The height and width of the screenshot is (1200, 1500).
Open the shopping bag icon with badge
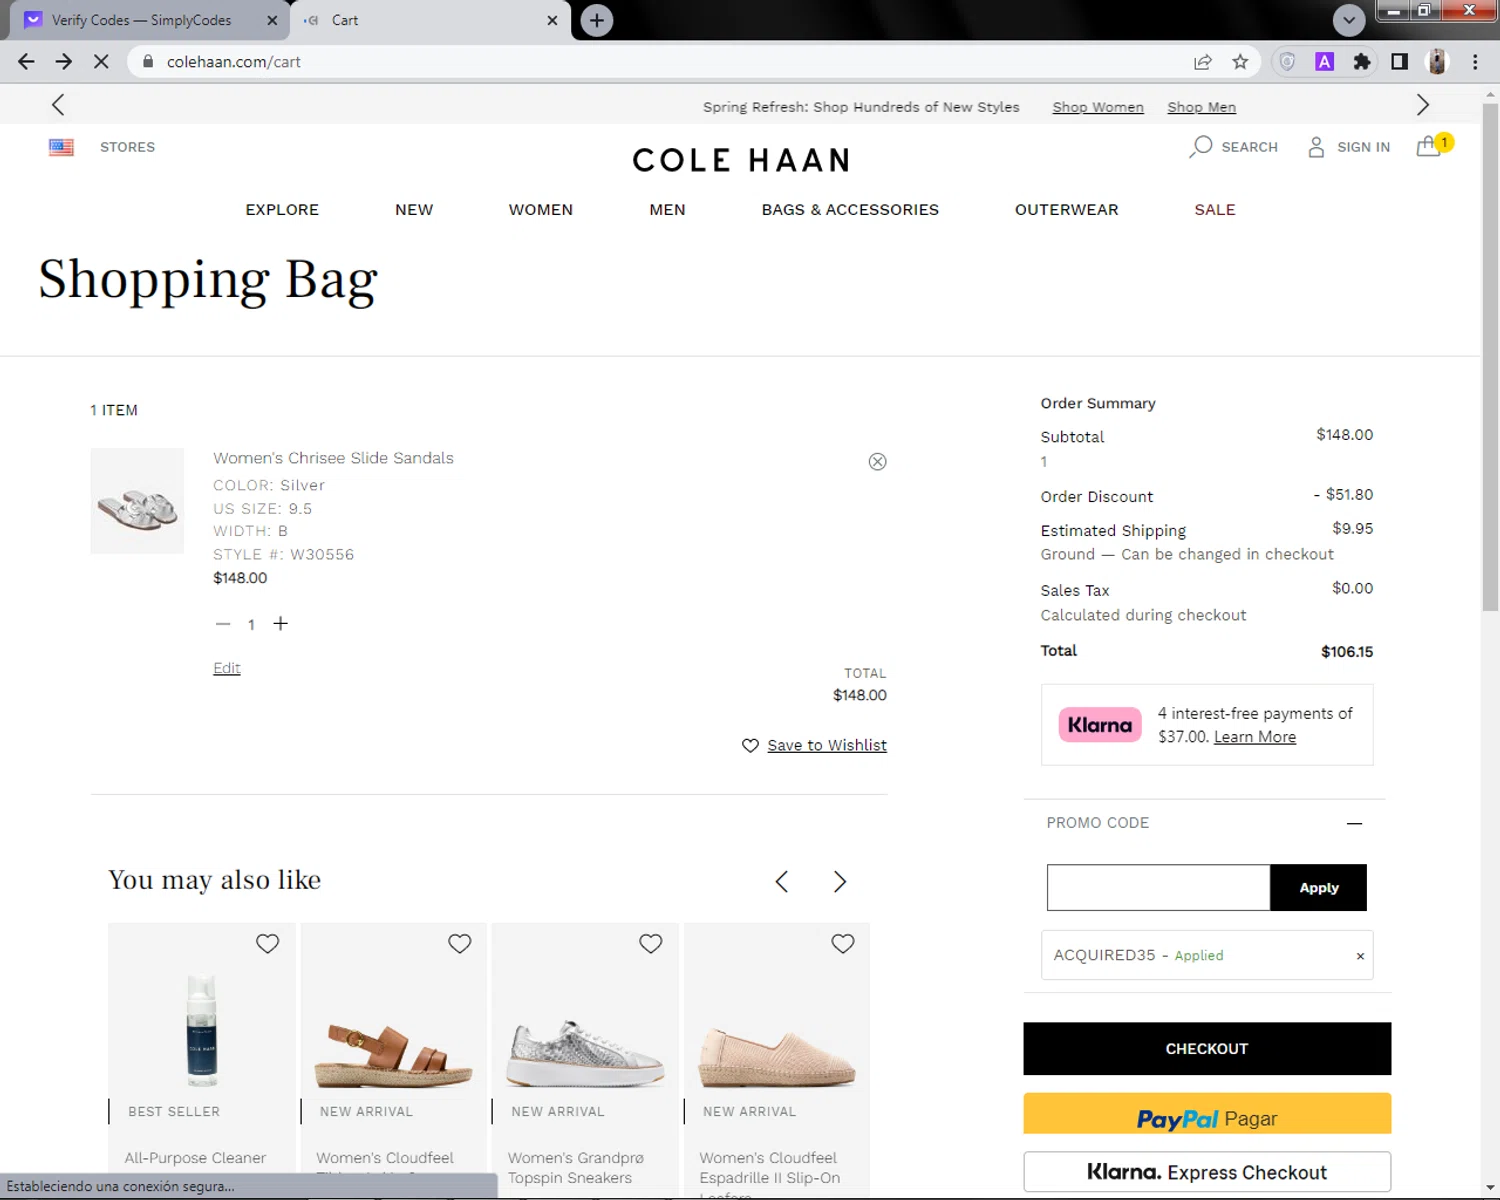coord(1433,146)
